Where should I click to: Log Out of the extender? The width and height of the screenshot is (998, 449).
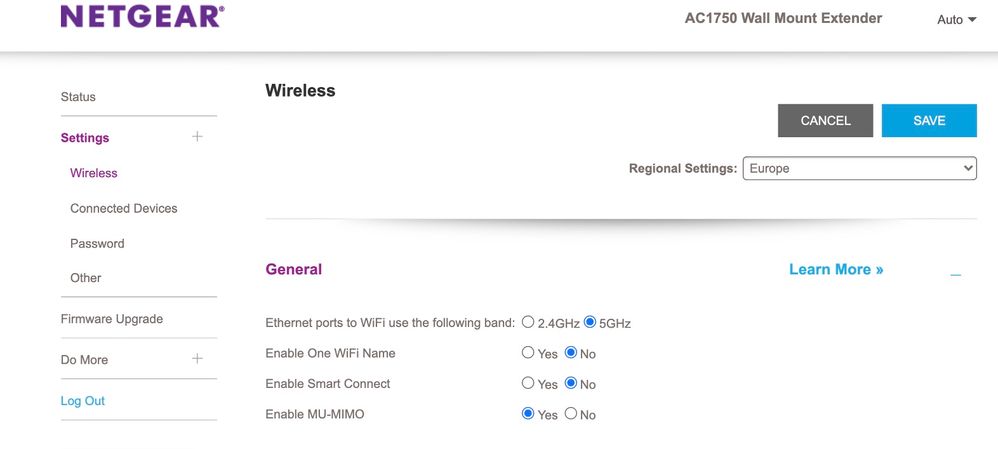[x=82, y=401]
